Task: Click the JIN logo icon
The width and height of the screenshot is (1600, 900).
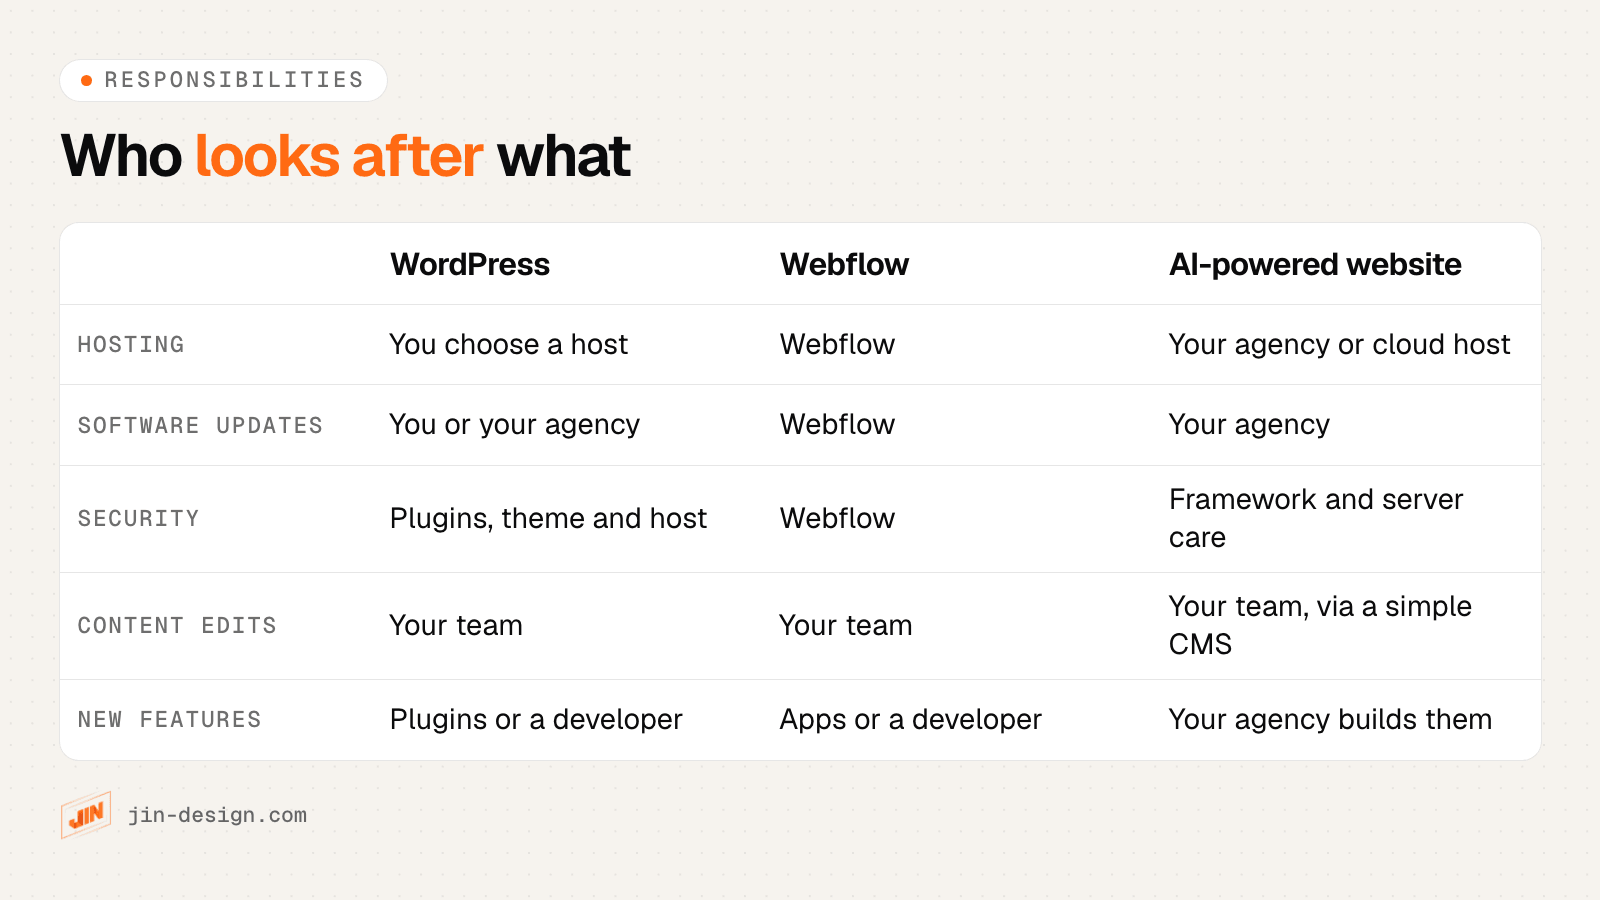Action: (x=86, y=815)
